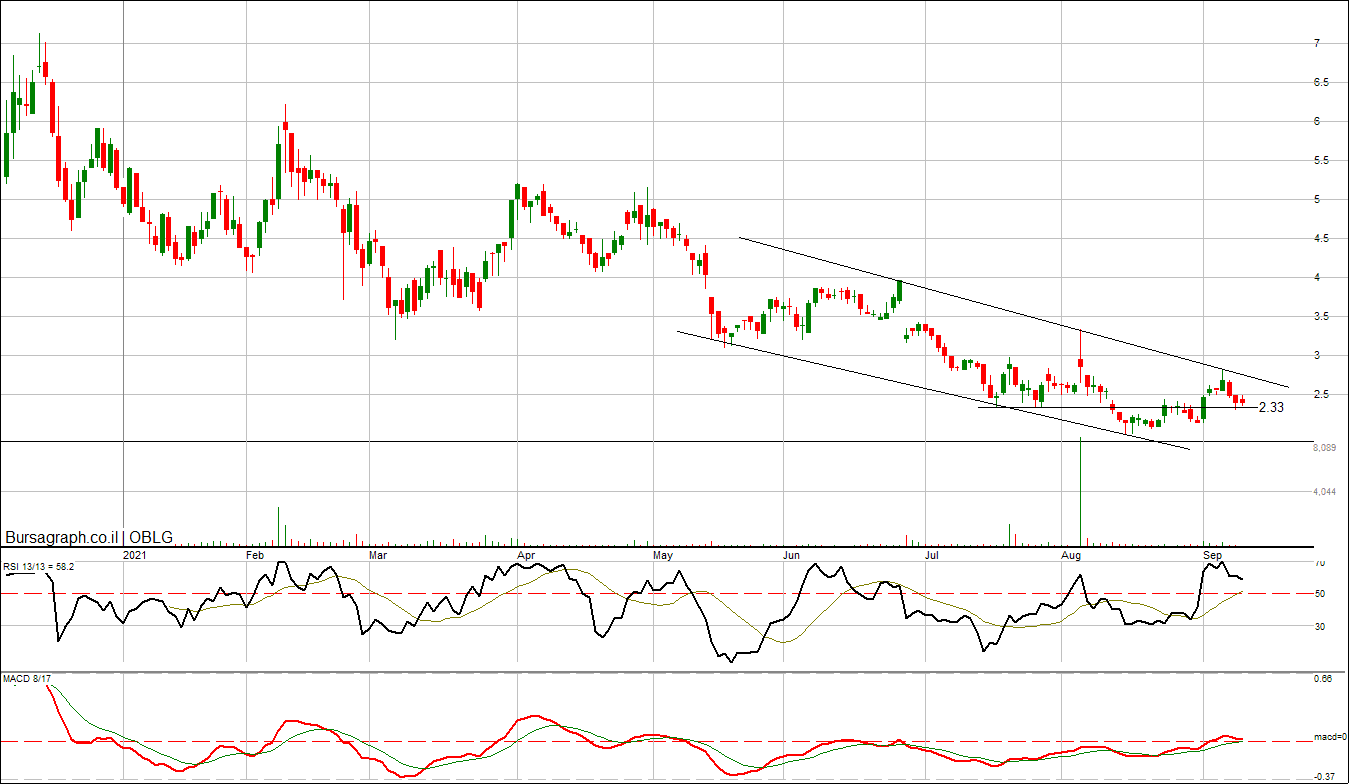
Task: Click the Bursagraph.co.il website watermark
Action: coord(62,538)
